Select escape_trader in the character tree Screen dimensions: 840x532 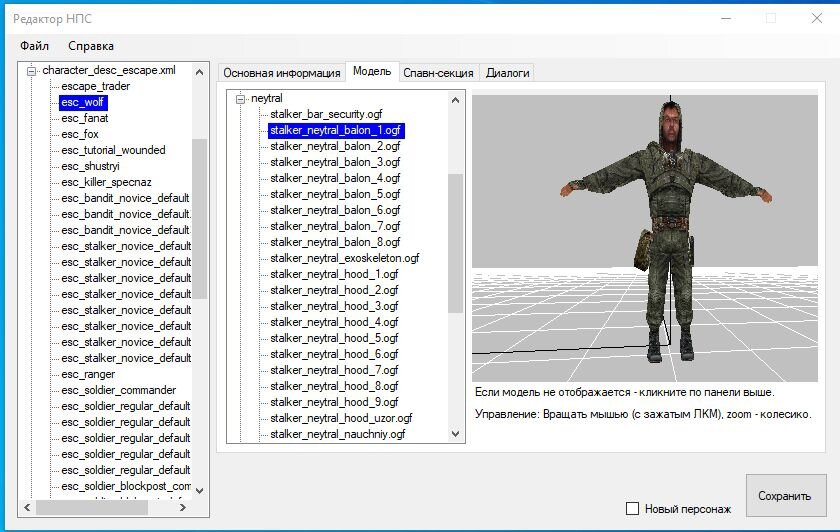click(x=95, y=86)
